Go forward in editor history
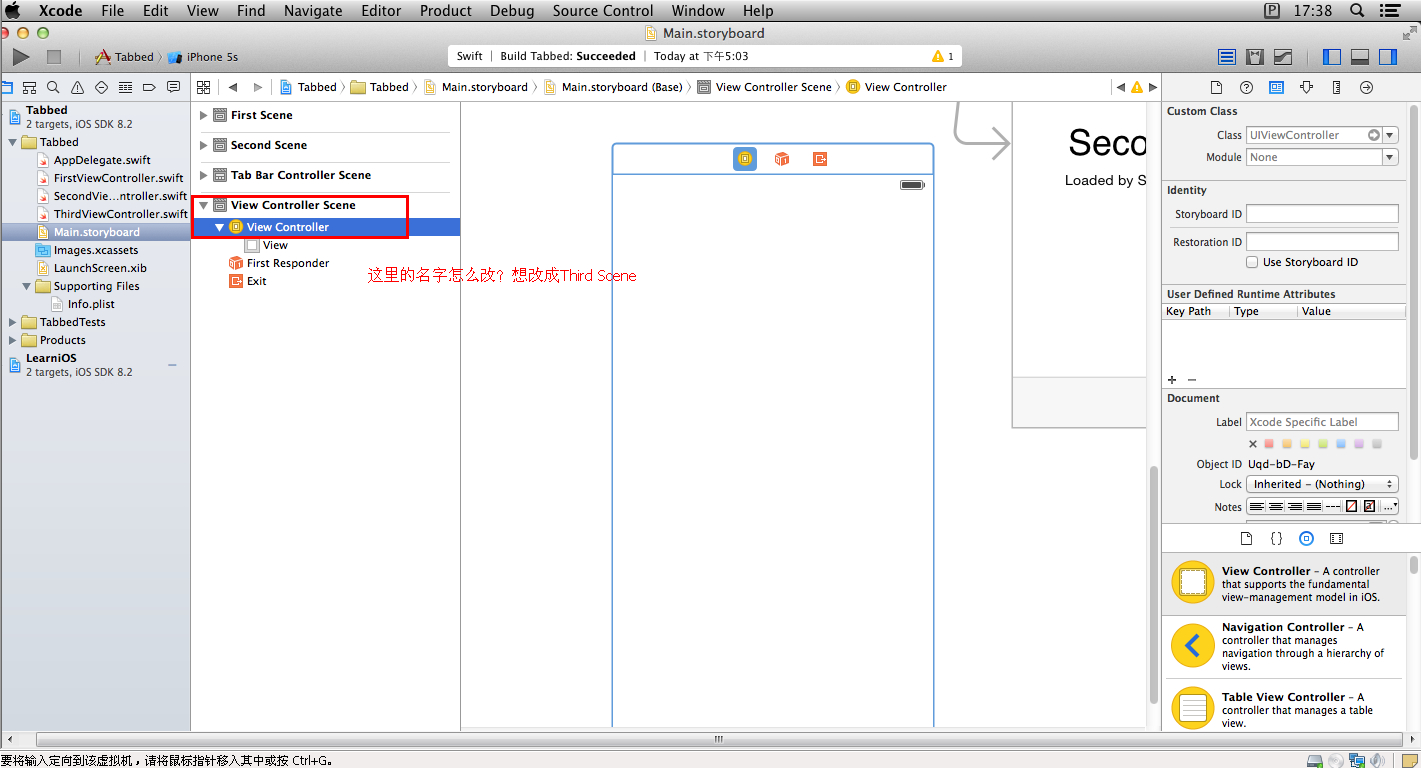 [258, 87]
